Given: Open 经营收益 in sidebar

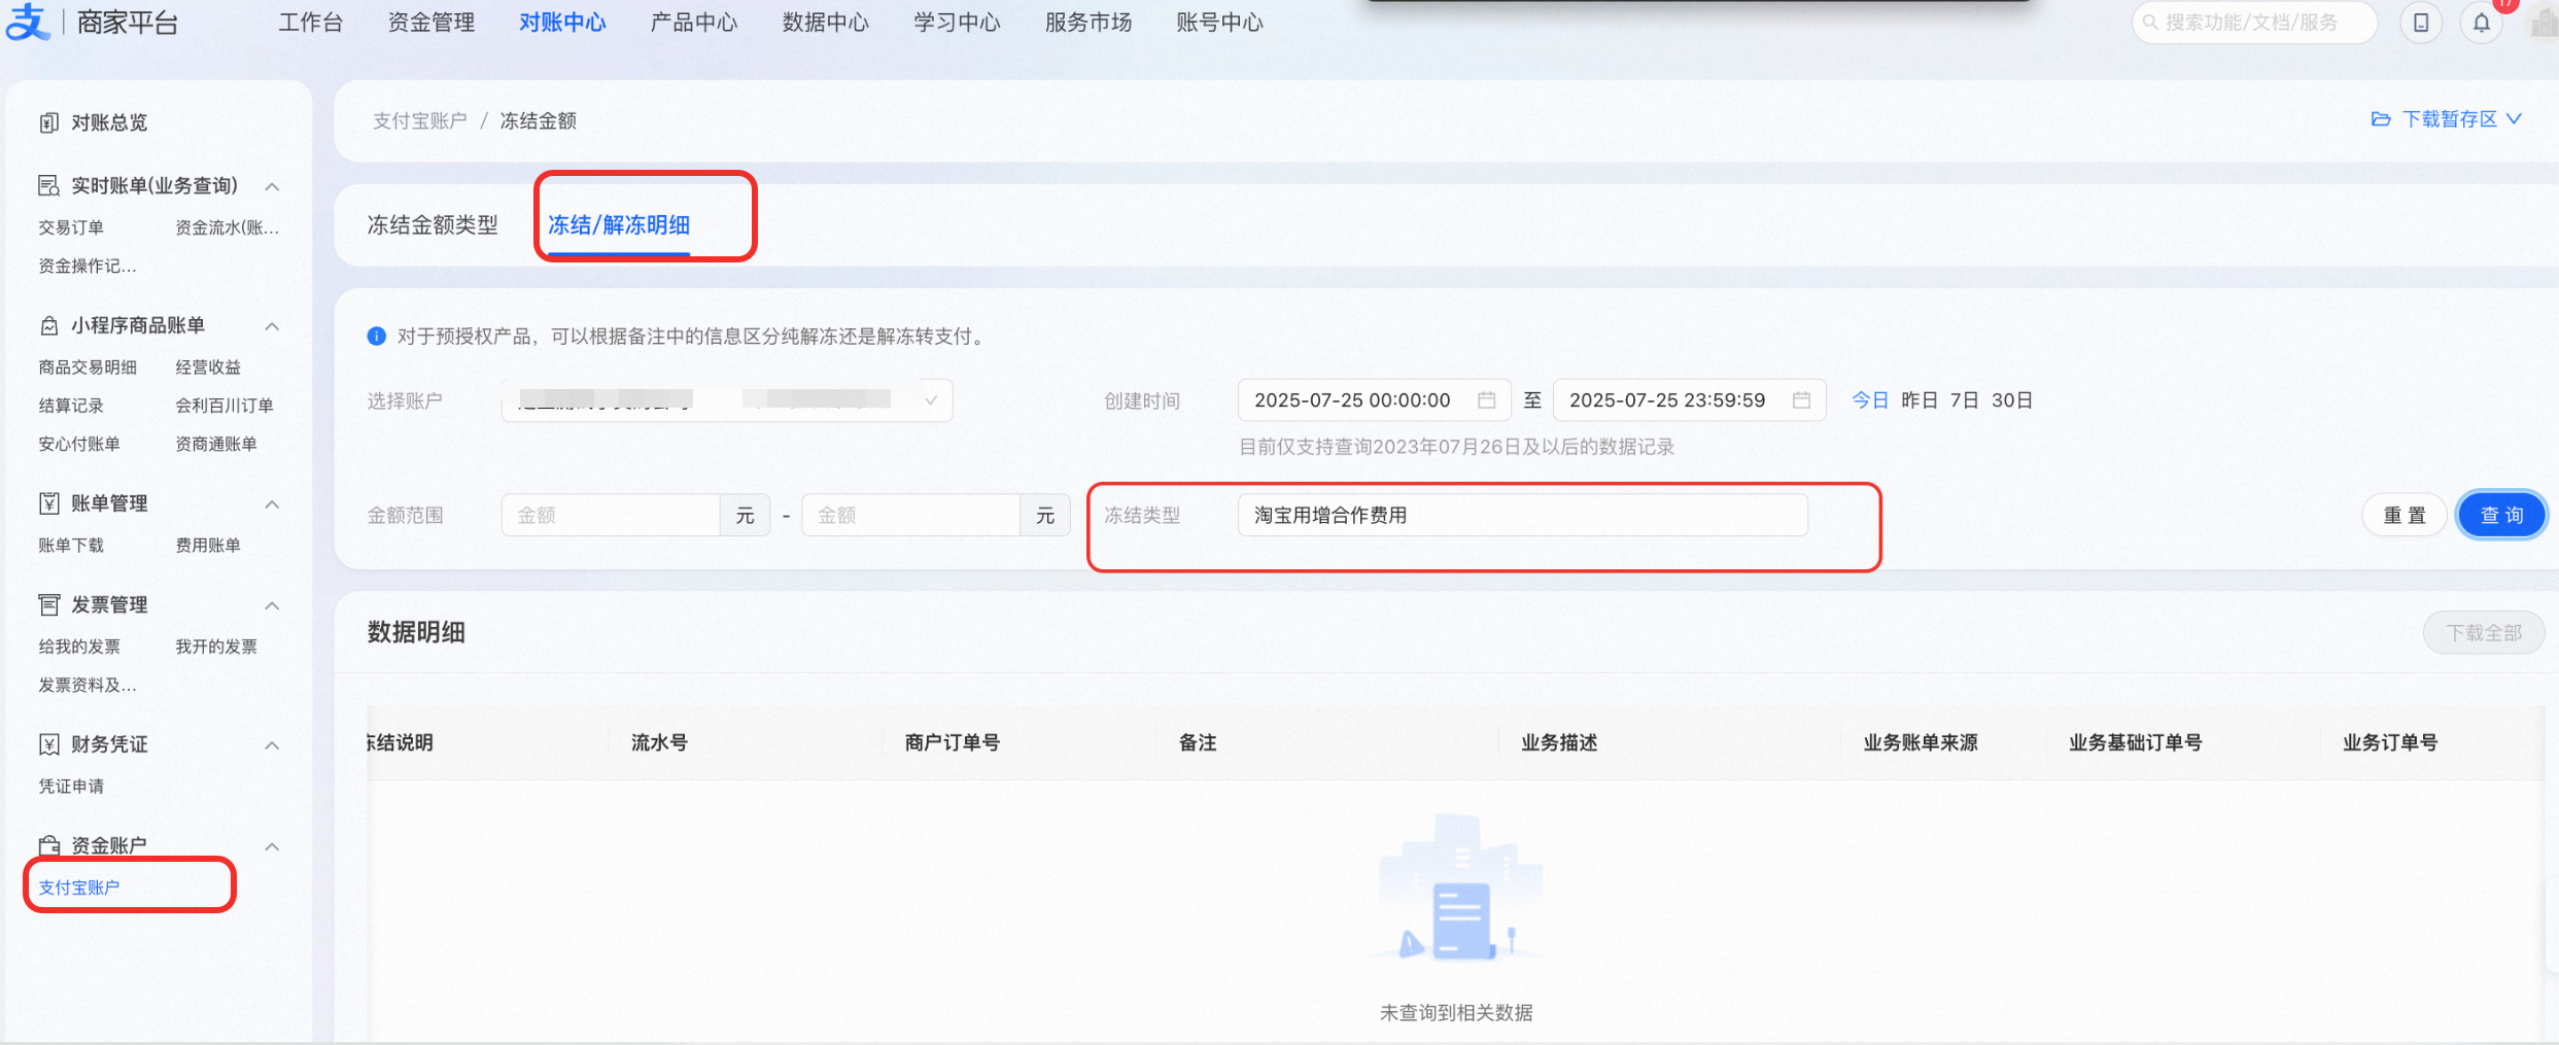Looking at the screenshot, I should tap(208, 367).
